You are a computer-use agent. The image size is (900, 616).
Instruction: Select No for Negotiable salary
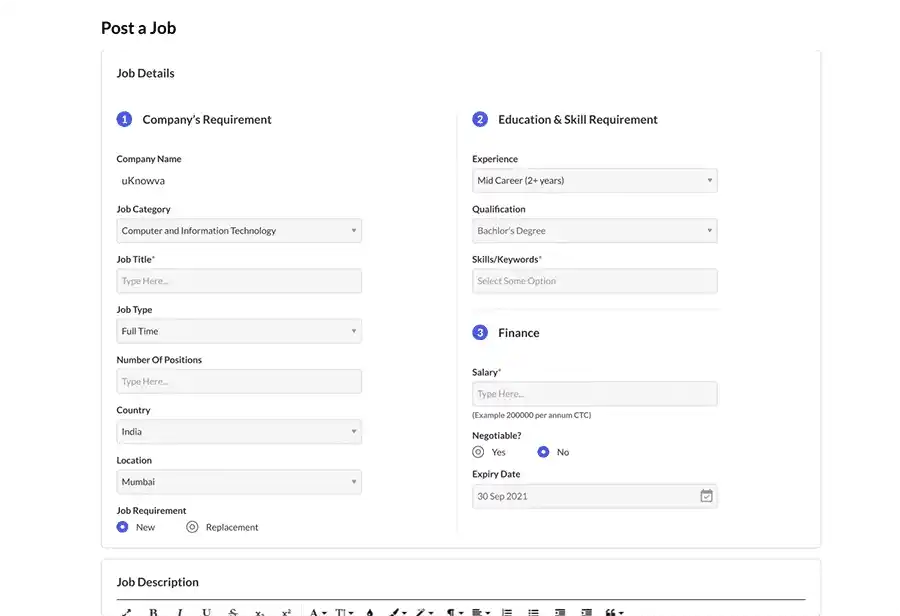(x=543, y=452)
